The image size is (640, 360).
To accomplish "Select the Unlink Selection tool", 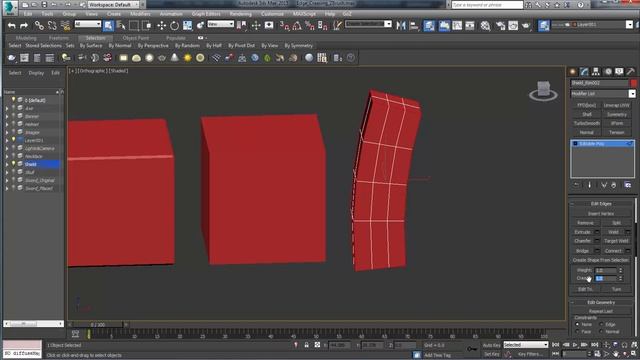I will (52, 26).
